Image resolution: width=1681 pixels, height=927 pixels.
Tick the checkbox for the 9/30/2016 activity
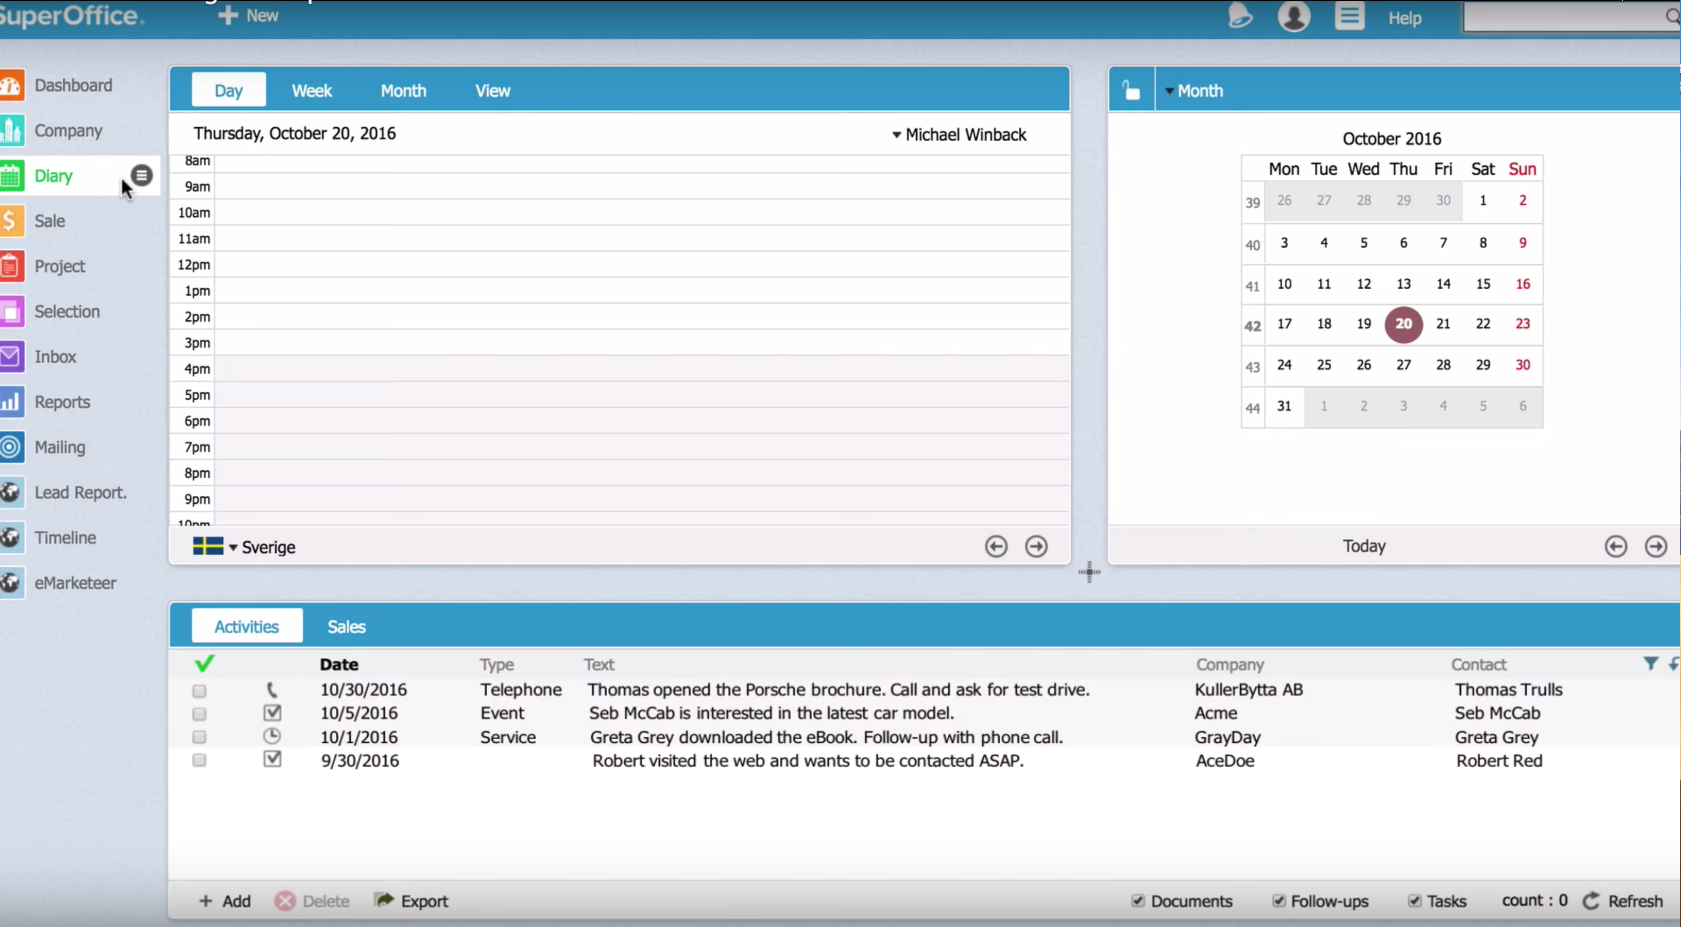(x=199, y=761)
